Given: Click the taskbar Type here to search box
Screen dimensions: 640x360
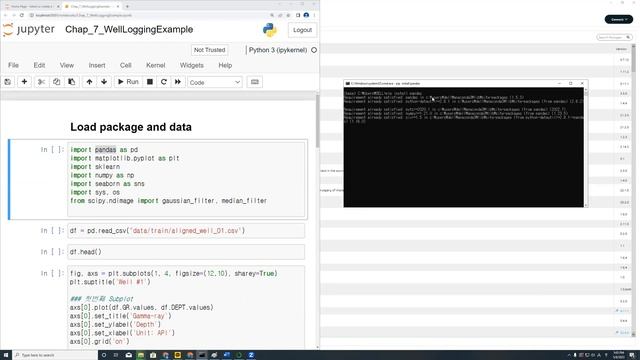Looking at the screenshot, I should 55,355.
